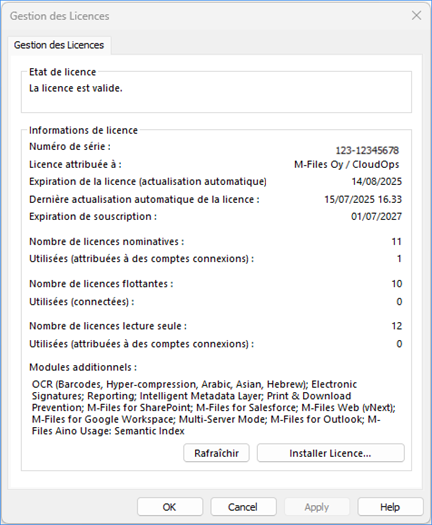Confirm with the OK button
The image size is (432, 525).
click(x=169, y=507)
